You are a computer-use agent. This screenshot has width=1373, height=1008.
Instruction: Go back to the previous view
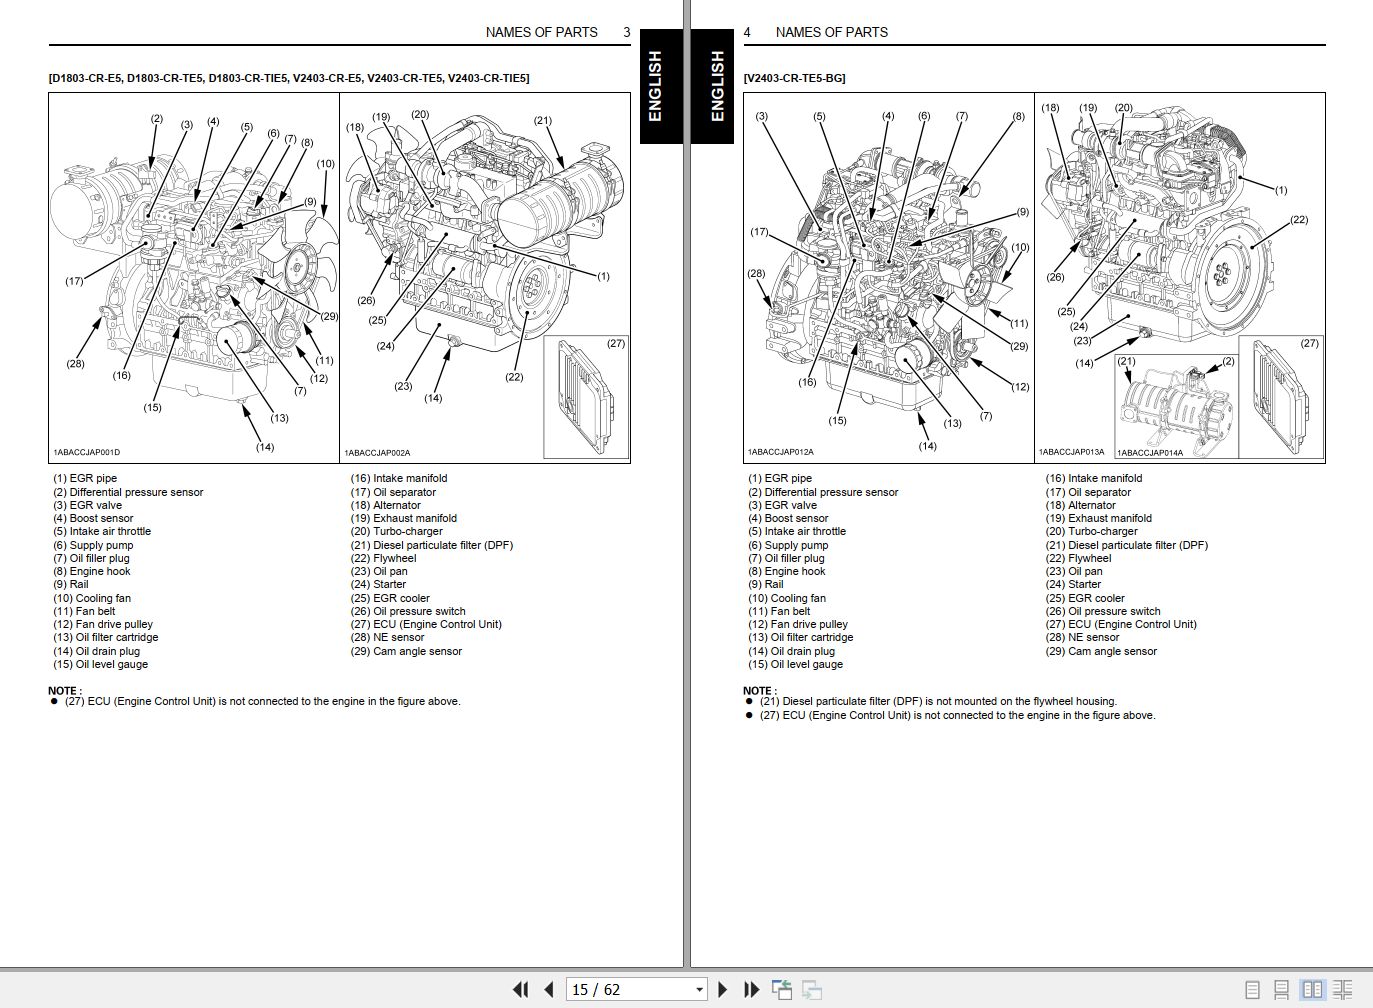[x=781, y=989]
